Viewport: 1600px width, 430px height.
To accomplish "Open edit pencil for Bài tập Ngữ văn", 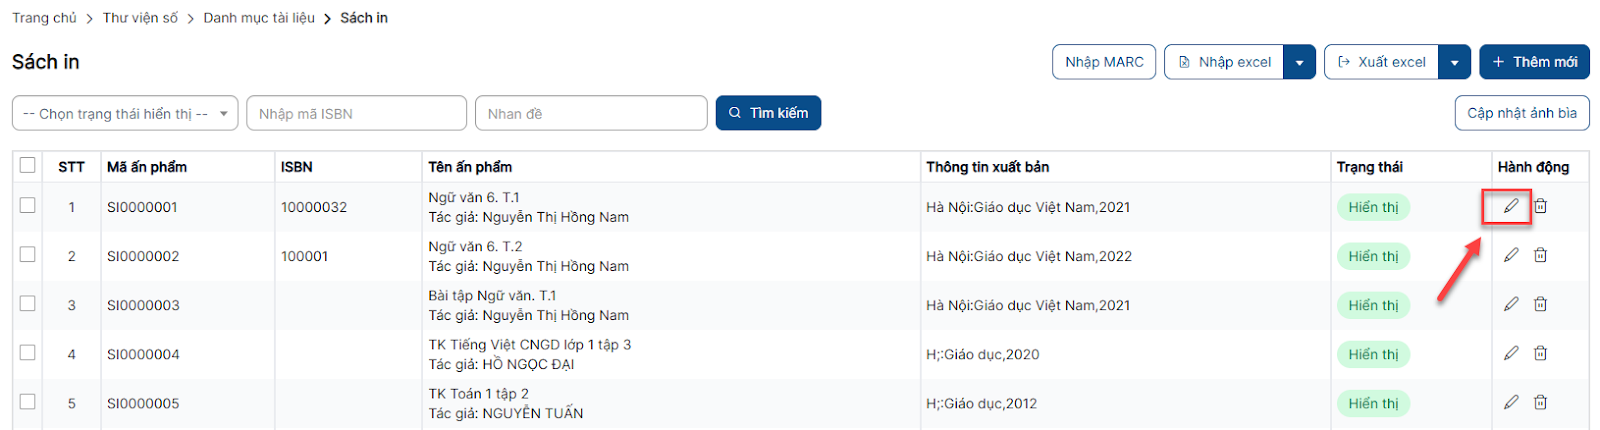I will click(x=1511, y=304).
